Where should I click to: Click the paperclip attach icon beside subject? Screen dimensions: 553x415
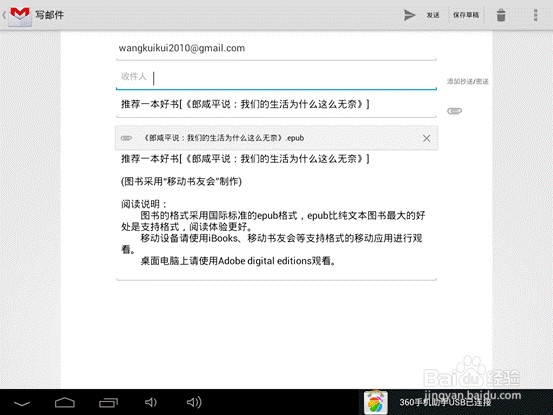[x=454, y=111]
